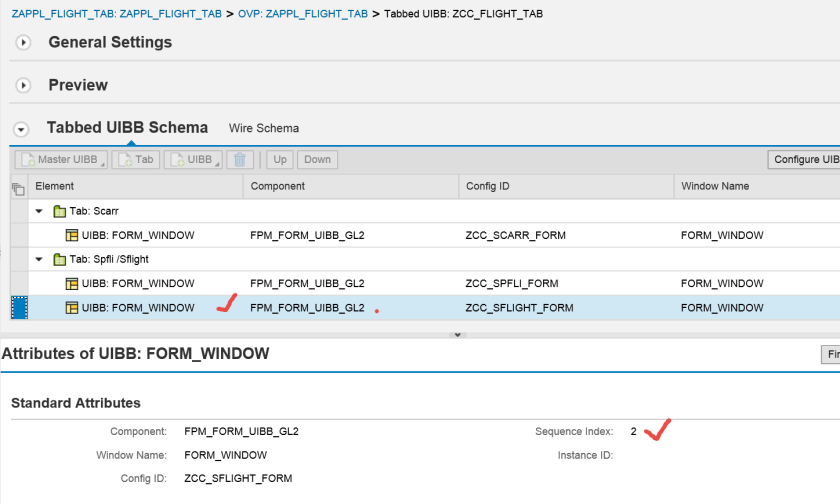This screenshot has height=504, width=840.
Task: Expand the General Settings panel
Action: [24, 43]
